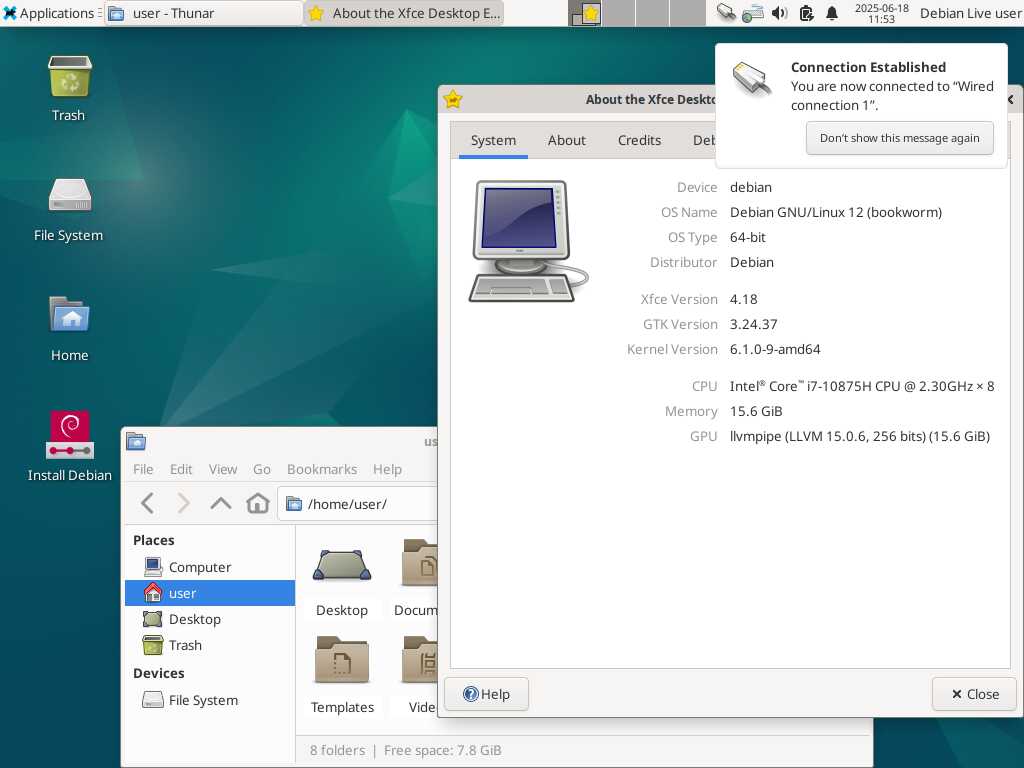
Task: Click the Help button in About dialog
Action: (x=486, y=694)
